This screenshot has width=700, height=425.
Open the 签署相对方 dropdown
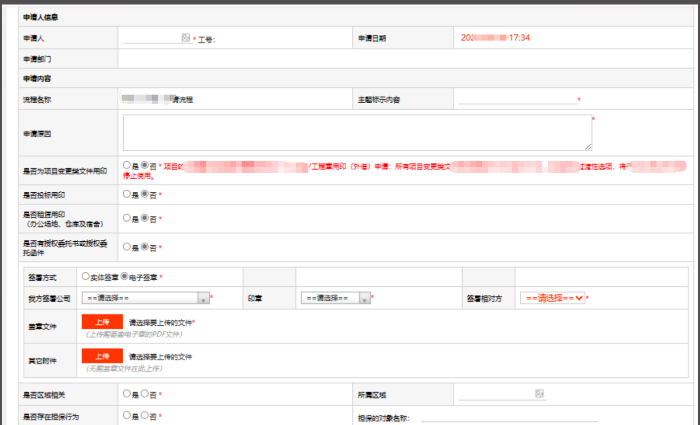(x=552, y=298)
